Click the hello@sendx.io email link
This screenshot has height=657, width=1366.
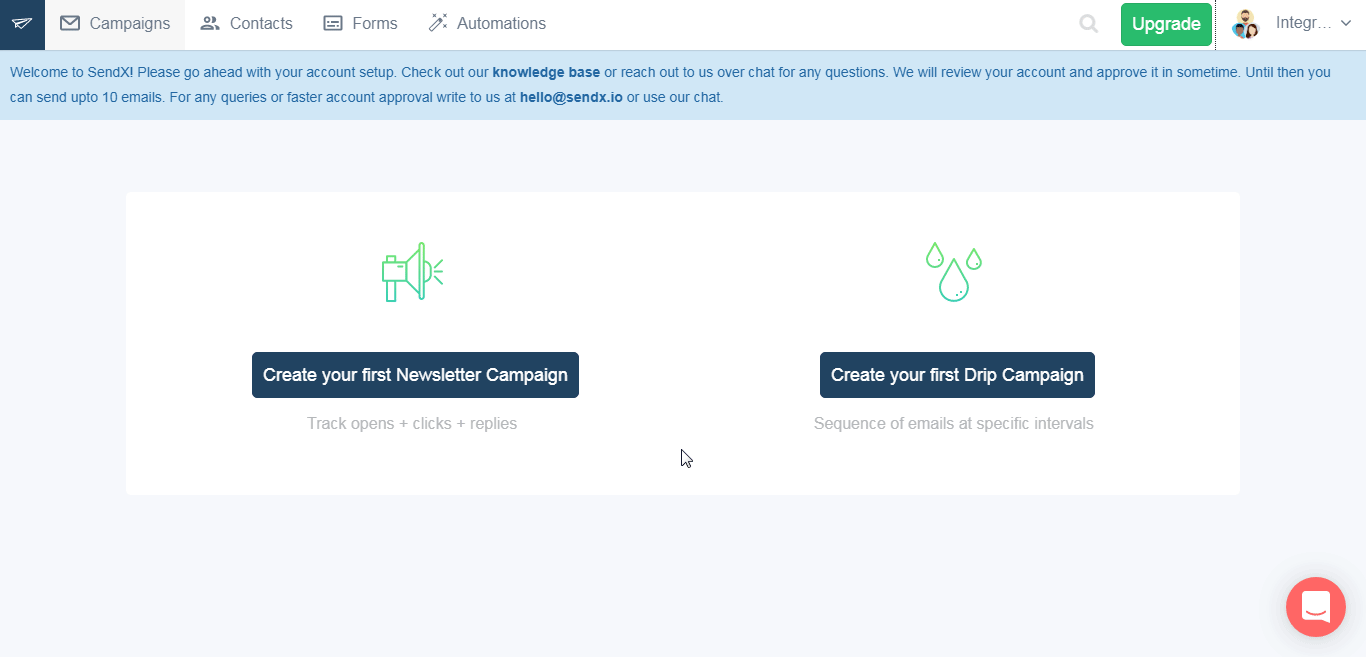click(571, 97)
